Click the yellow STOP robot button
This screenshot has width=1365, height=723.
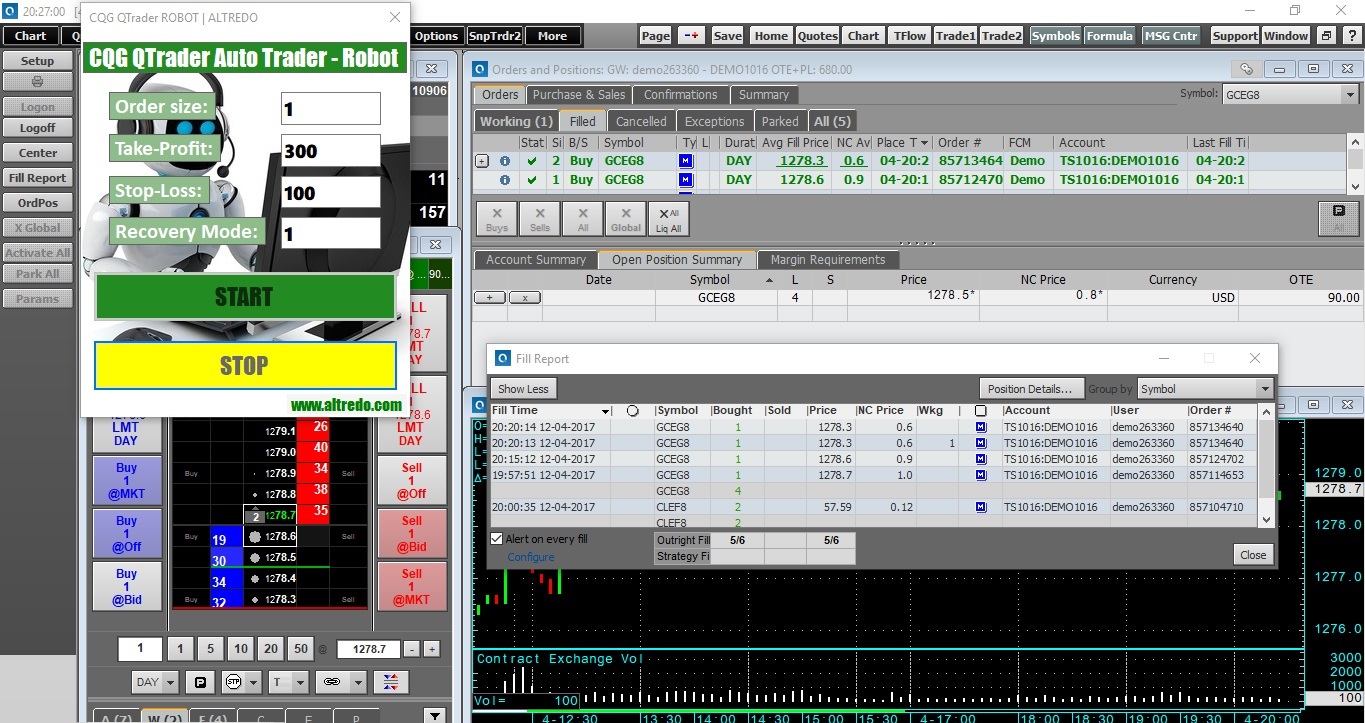(x=245, y=365)
